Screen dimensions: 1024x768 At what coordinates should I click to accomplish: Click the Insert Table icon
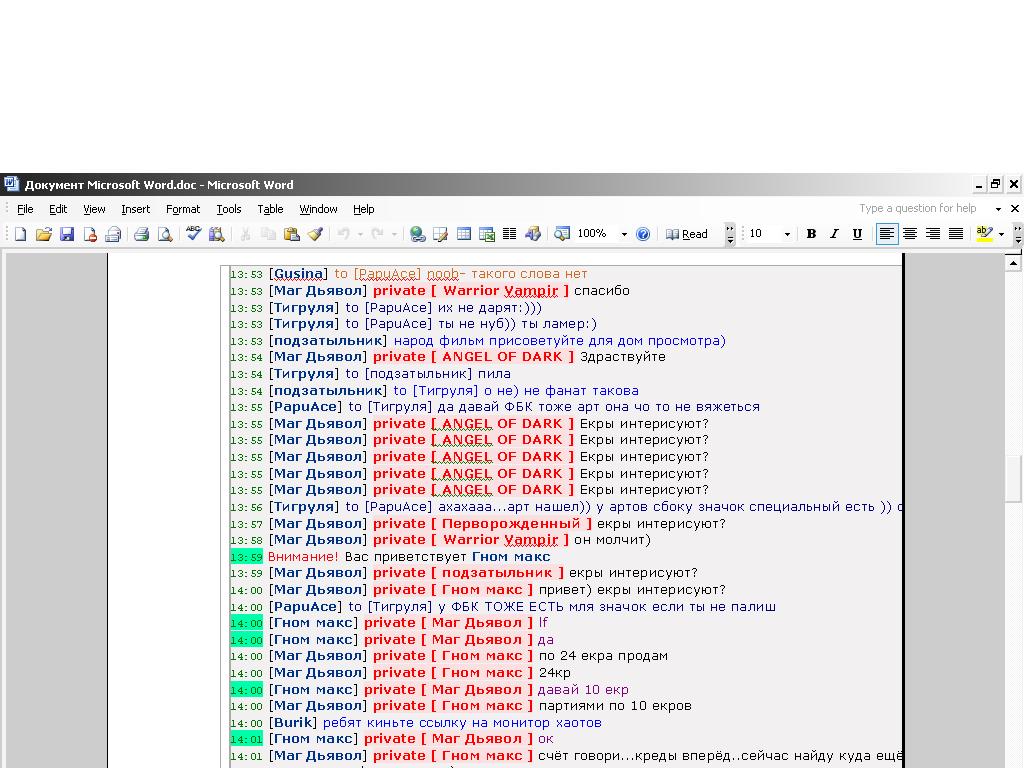pyautogui.click(x=464, y=234)
